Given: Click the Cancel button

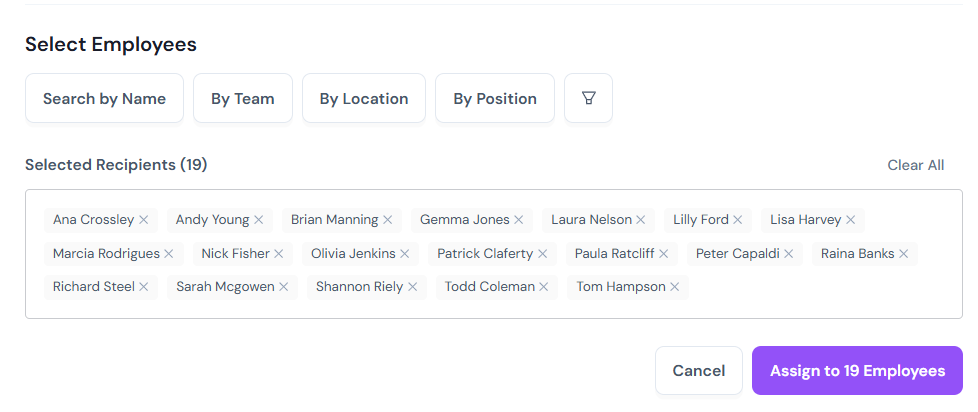Looking at the screenshot, I should tap(699, 371).
